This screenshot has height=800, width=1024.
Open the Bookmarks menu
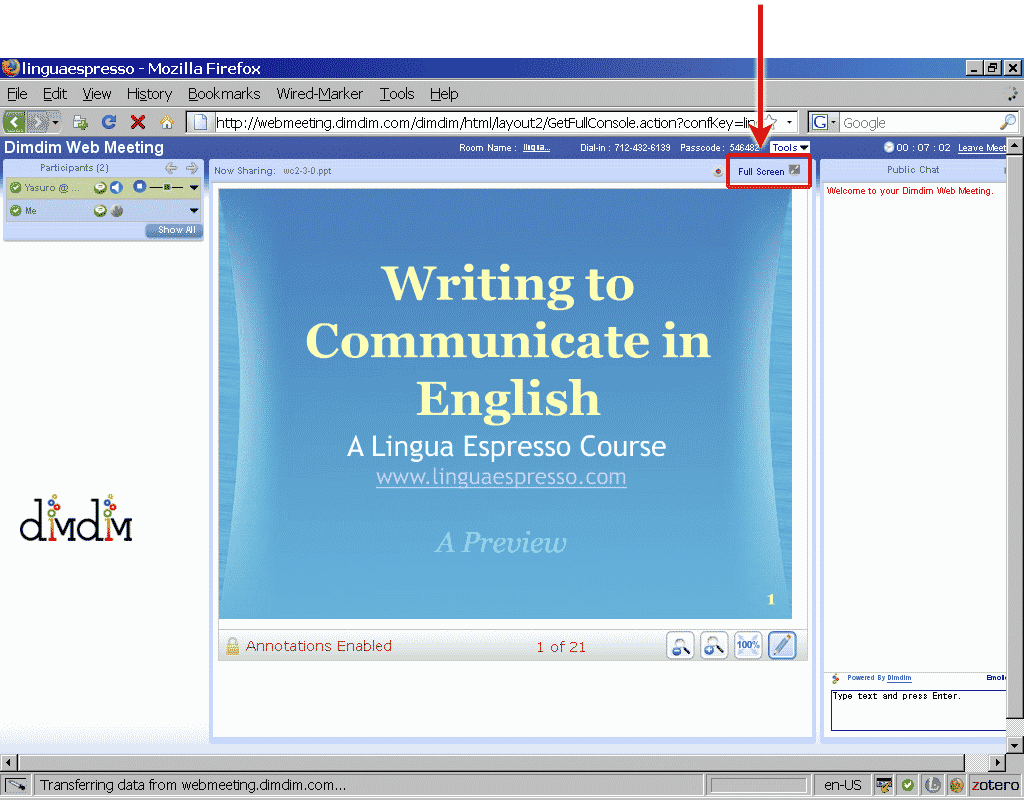click(224, 94)
